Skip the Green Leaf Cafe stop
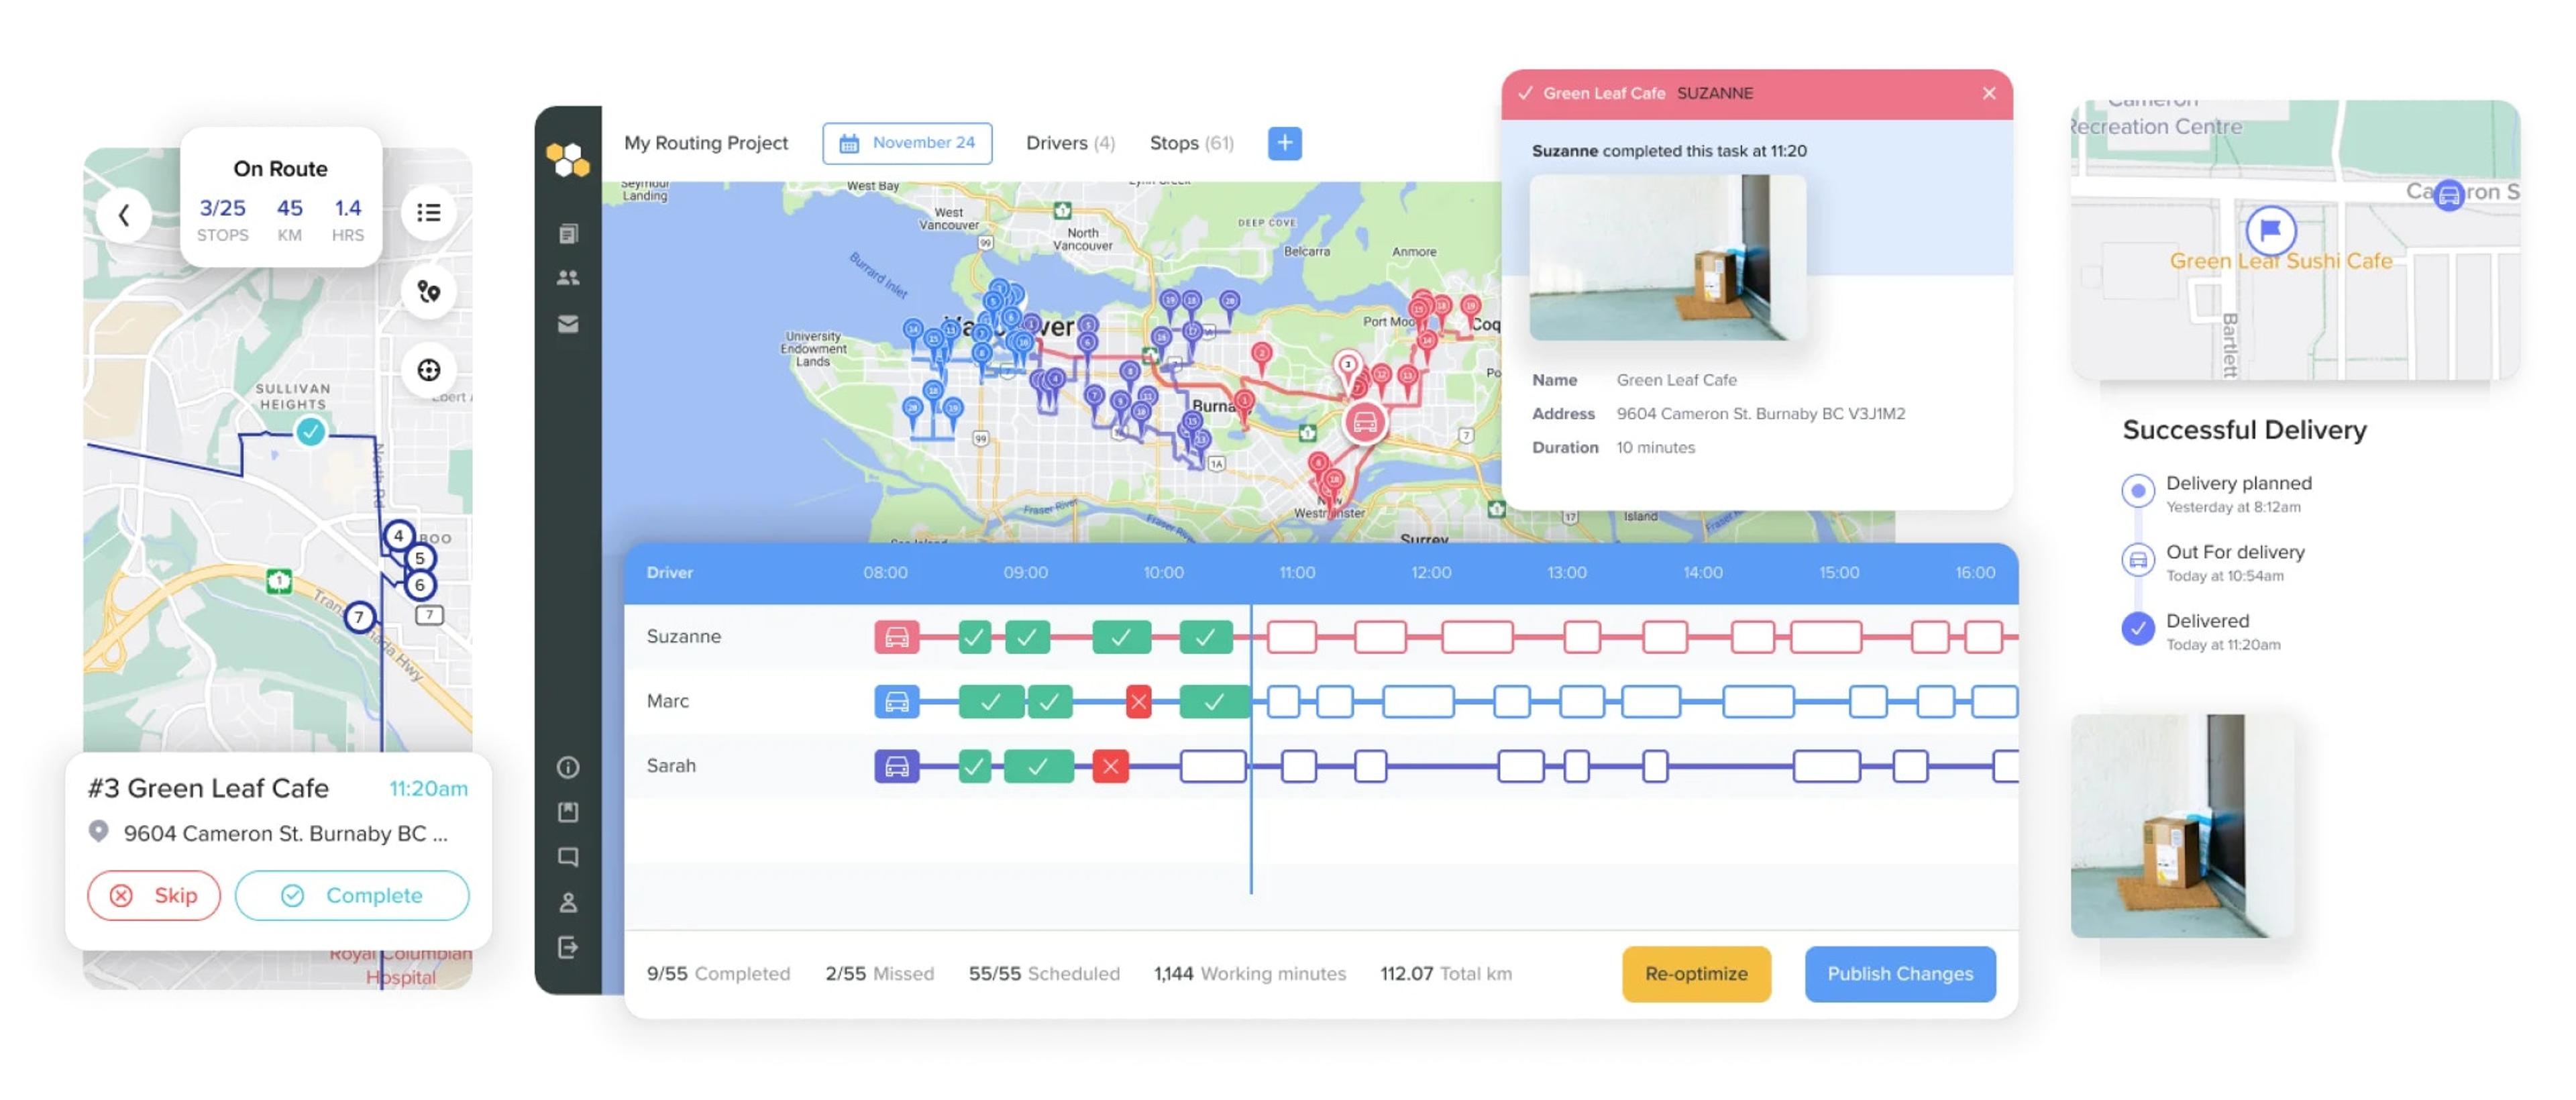2576x1100 pixels. [x=154, y=896]
